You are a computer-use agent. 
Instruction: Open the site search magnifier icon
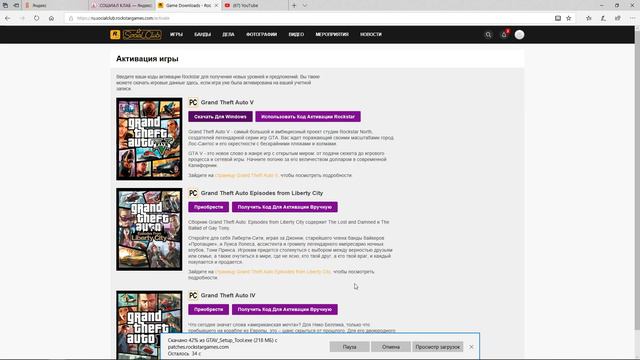click(x=488, y=35)
